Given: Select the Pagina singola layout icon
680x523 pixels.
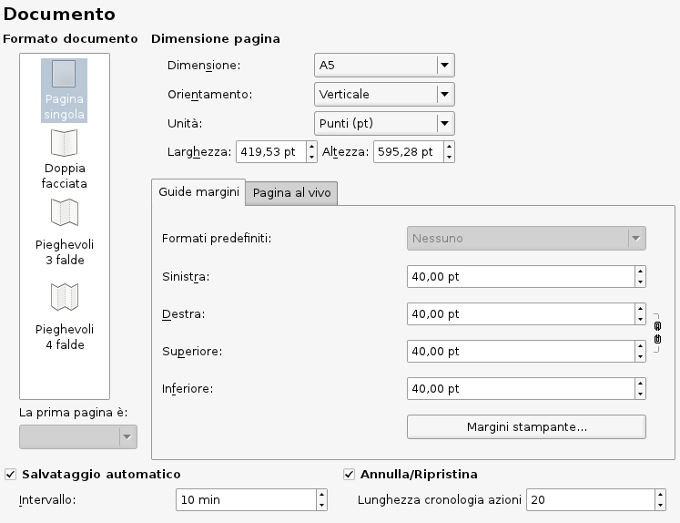Looking at the screenshot, I should [x=64, y=74].
